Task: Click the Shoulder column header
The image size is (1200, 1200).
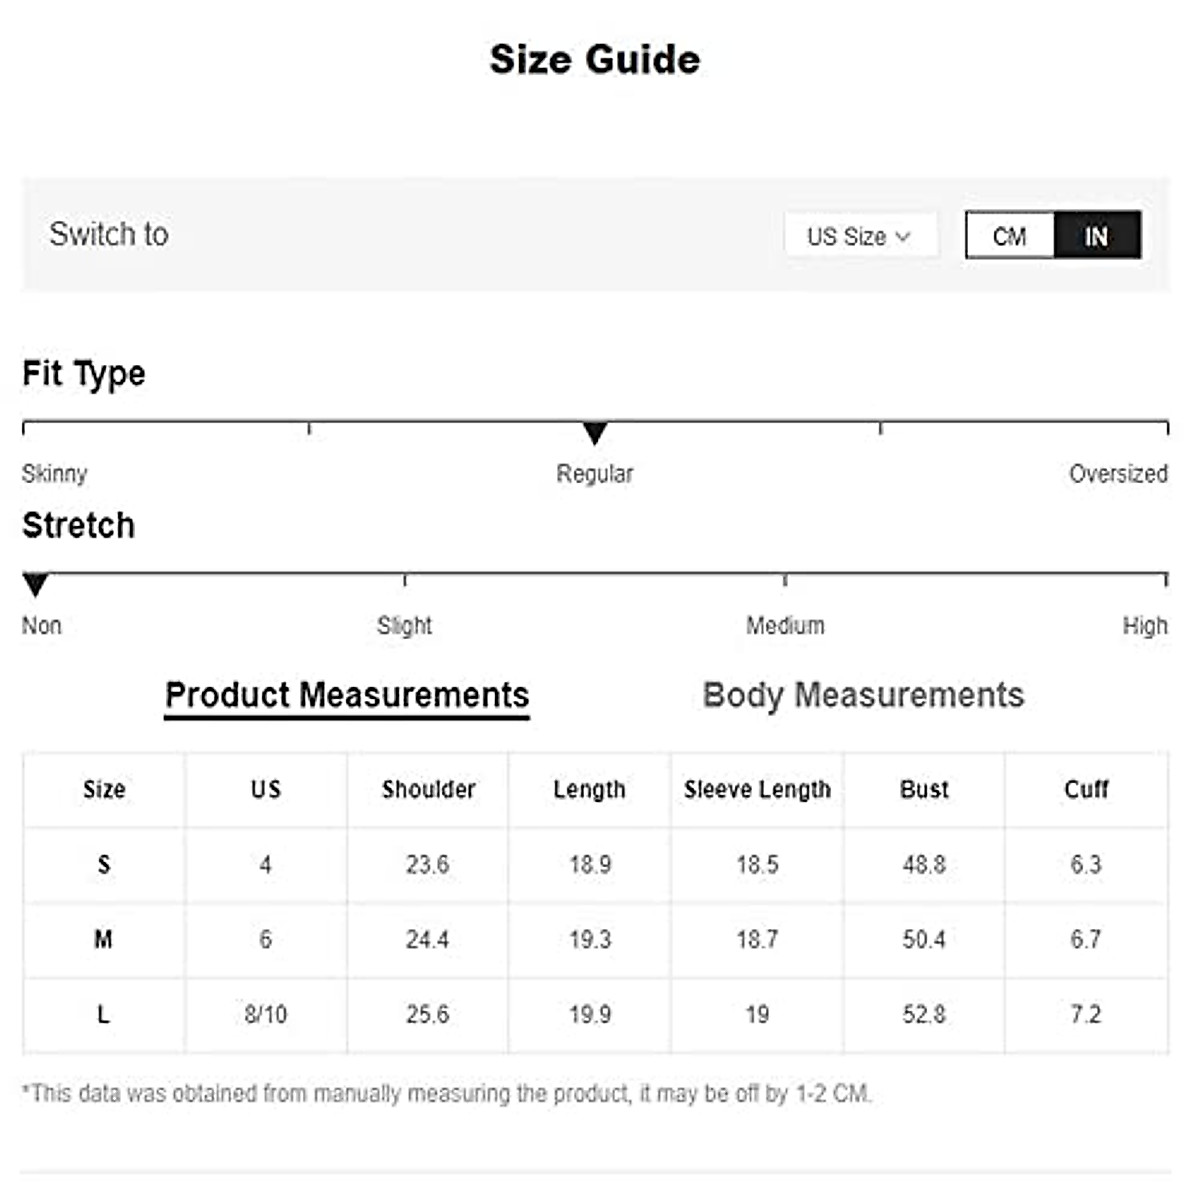Action: click(x=428, y=790)
